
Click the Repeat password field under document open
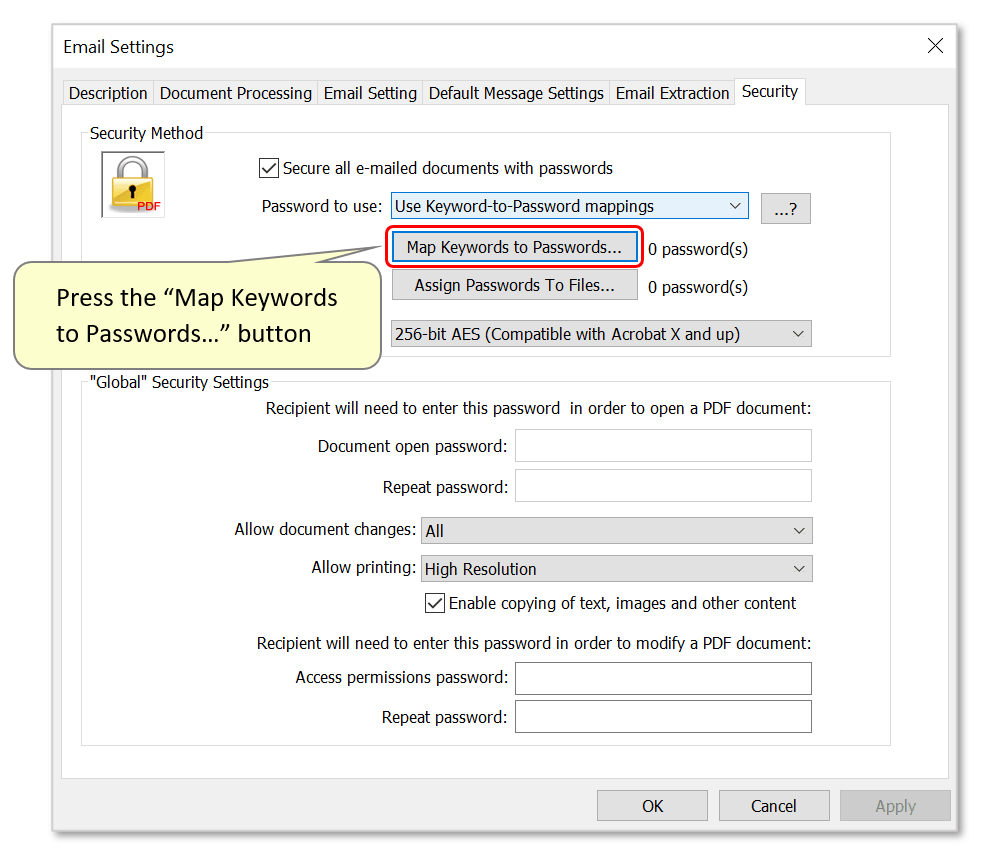pyautogui.click(x=663, y=487)
